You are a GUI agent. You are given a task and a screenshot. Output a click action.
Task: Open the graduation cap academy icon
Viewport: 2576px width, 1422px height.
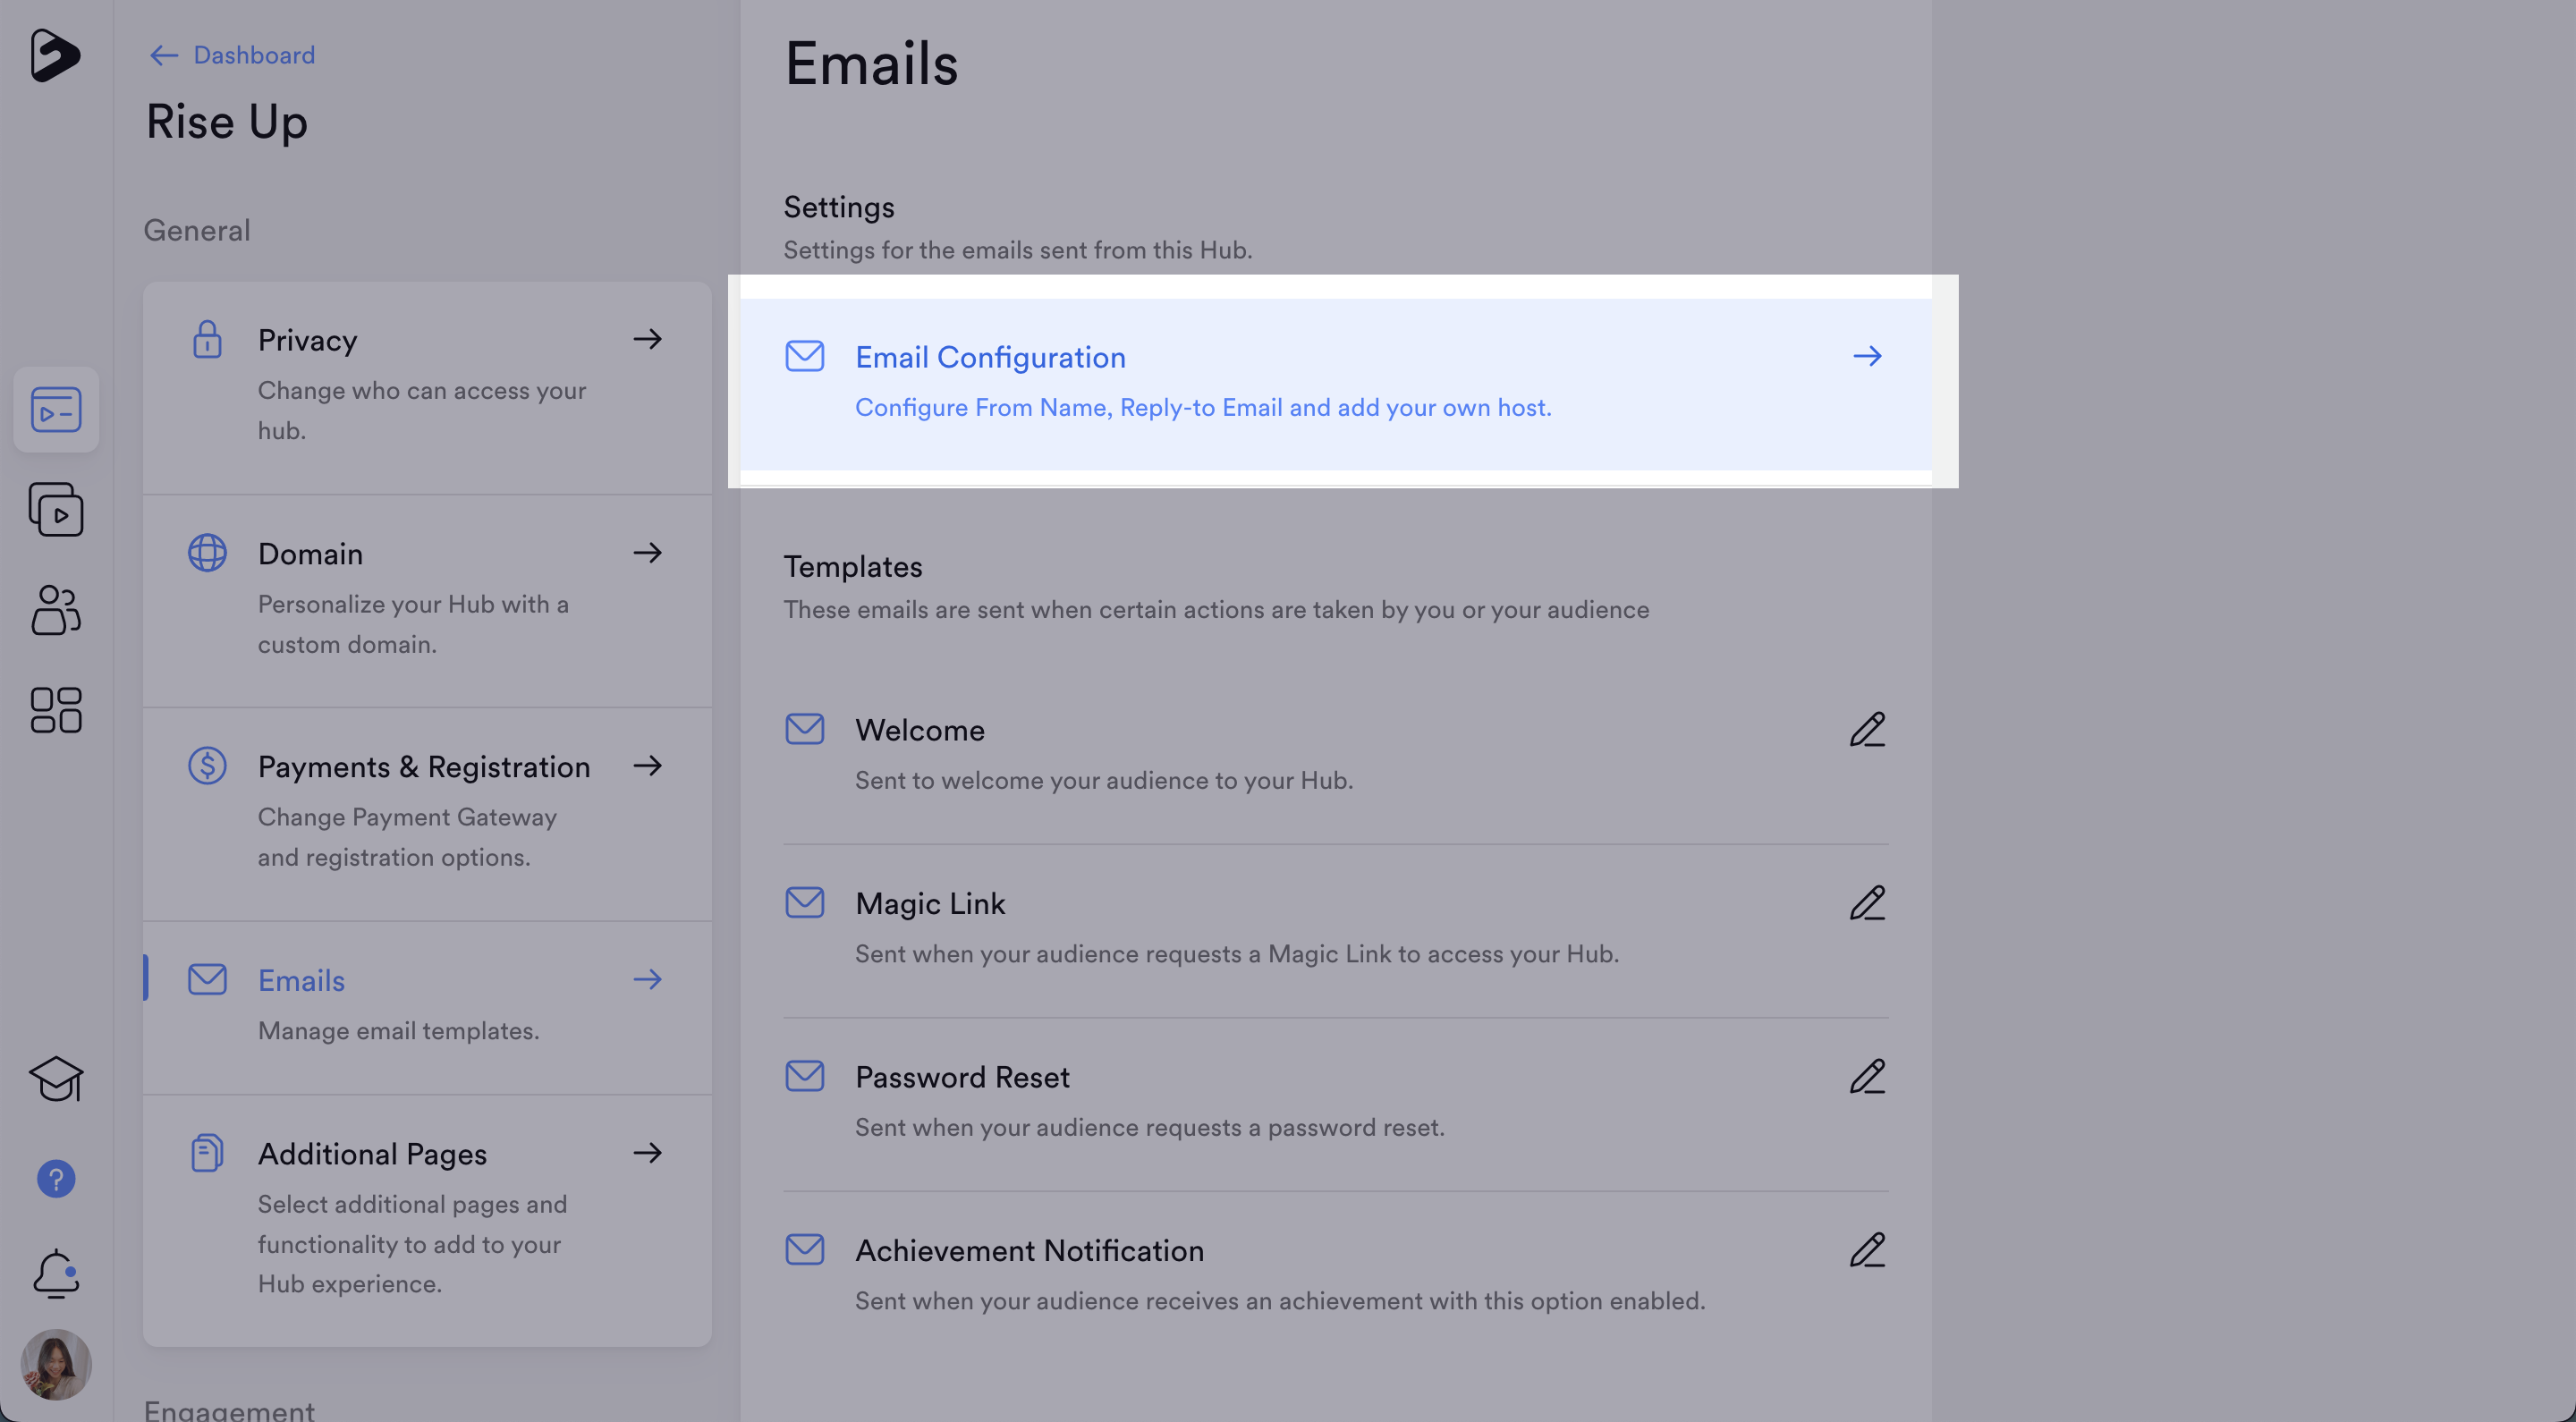56,1079
